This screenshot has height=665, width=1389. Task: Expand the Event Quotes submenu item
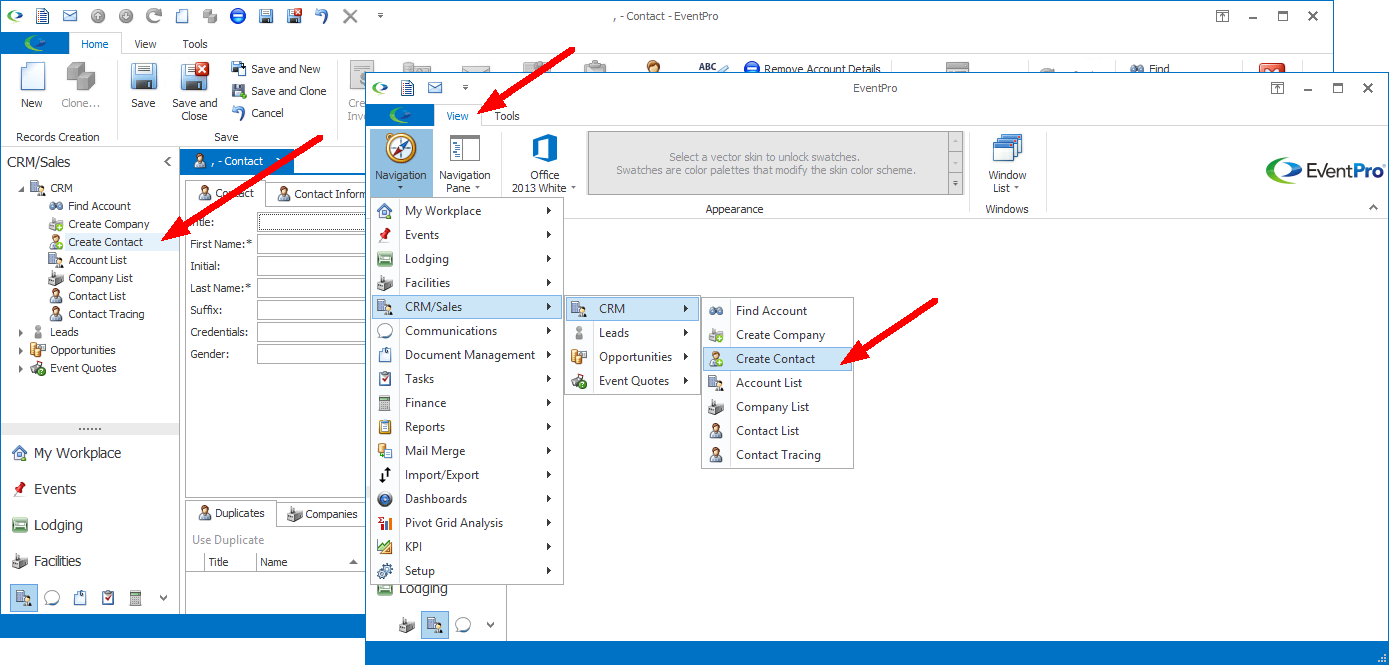click(631, 381)
